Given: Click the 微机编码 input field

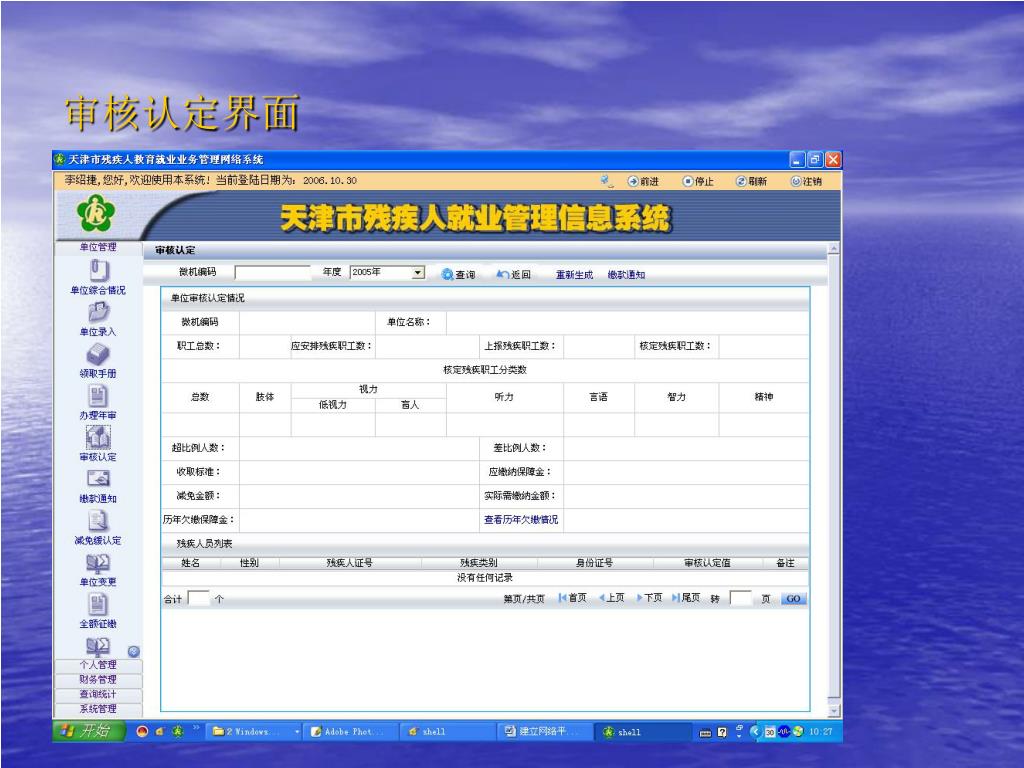Looking at the screenshot, I should [x=273, y=273].
